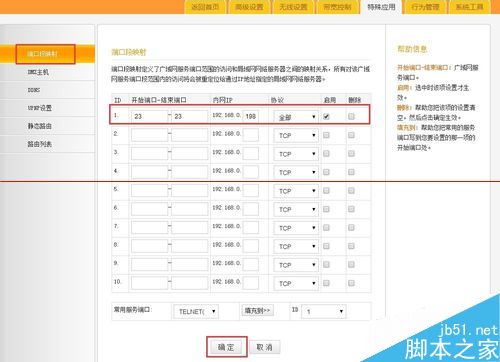Click the start port field in row 6

click(x=149, y=209)
